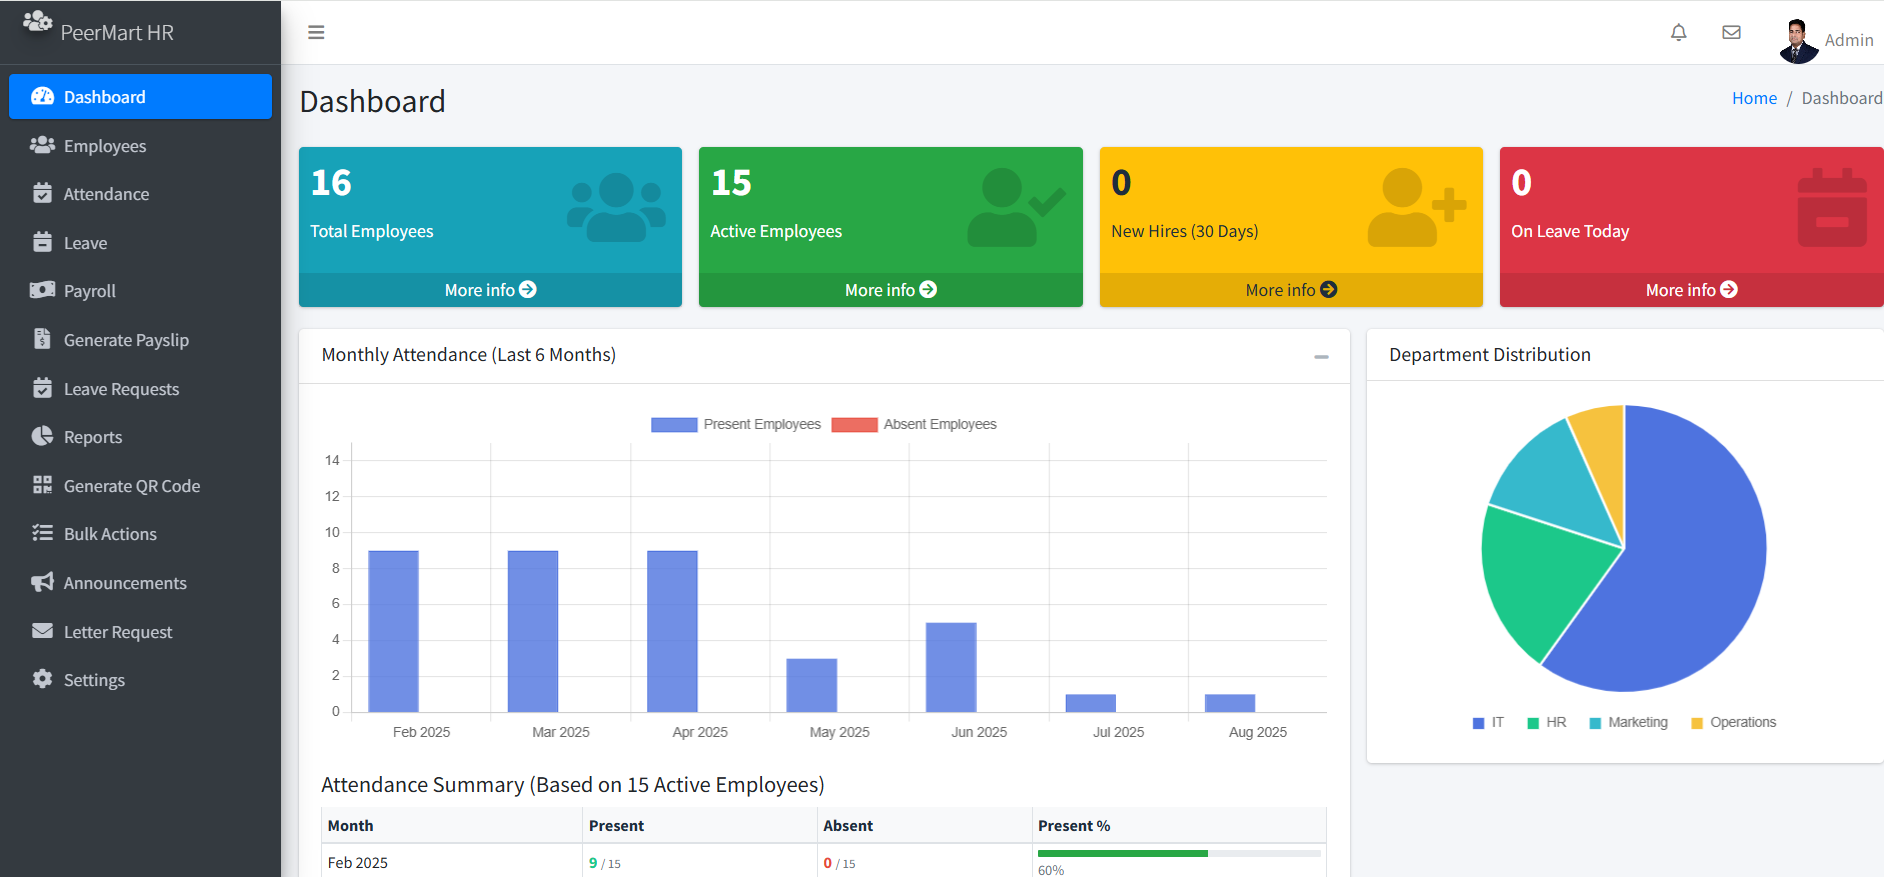Collapse the Monthly Attendance card
1884x877 pixels.
point(1321,356)
